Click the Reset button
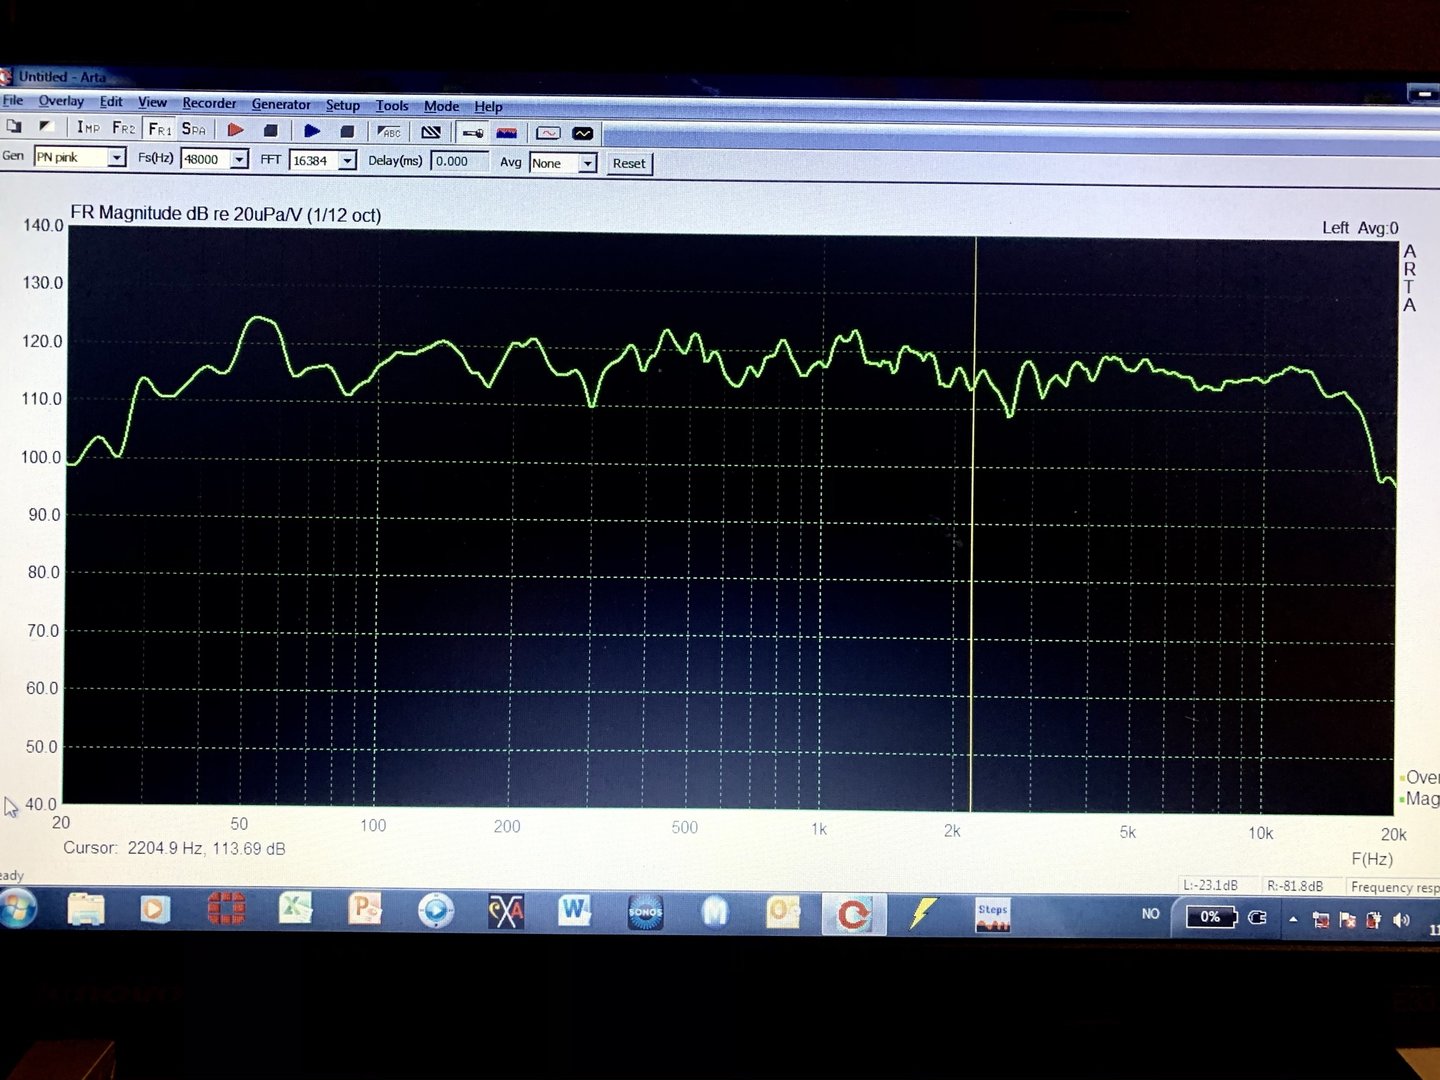The height and width of the screenshot is (1080, 1440). coord(629,163)
